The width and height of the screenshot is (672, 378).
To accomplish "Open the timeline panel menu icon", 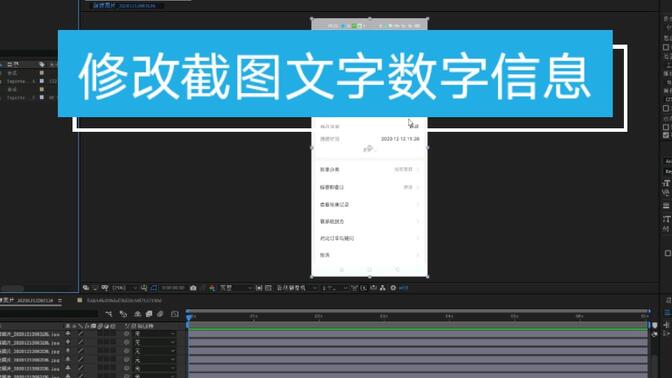I will coord(60,300).
